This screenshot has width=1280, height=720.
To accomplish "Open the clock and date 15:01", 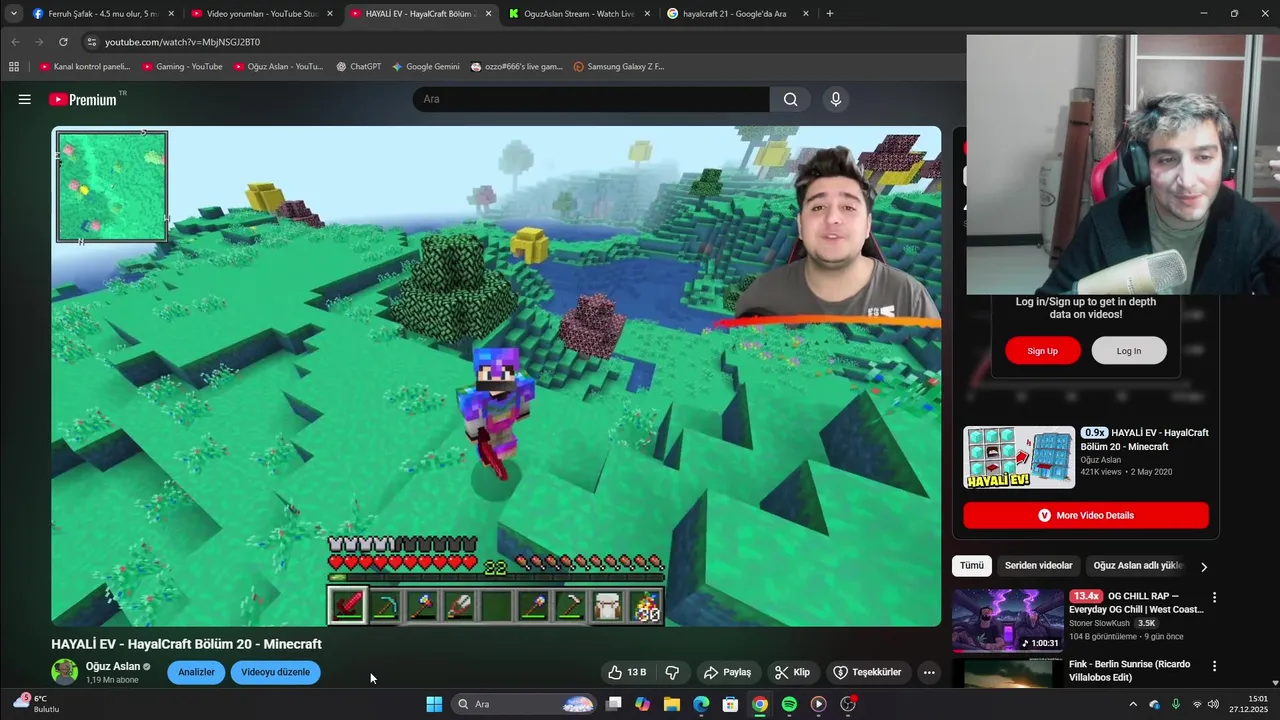I will (x=1250, y=704).
